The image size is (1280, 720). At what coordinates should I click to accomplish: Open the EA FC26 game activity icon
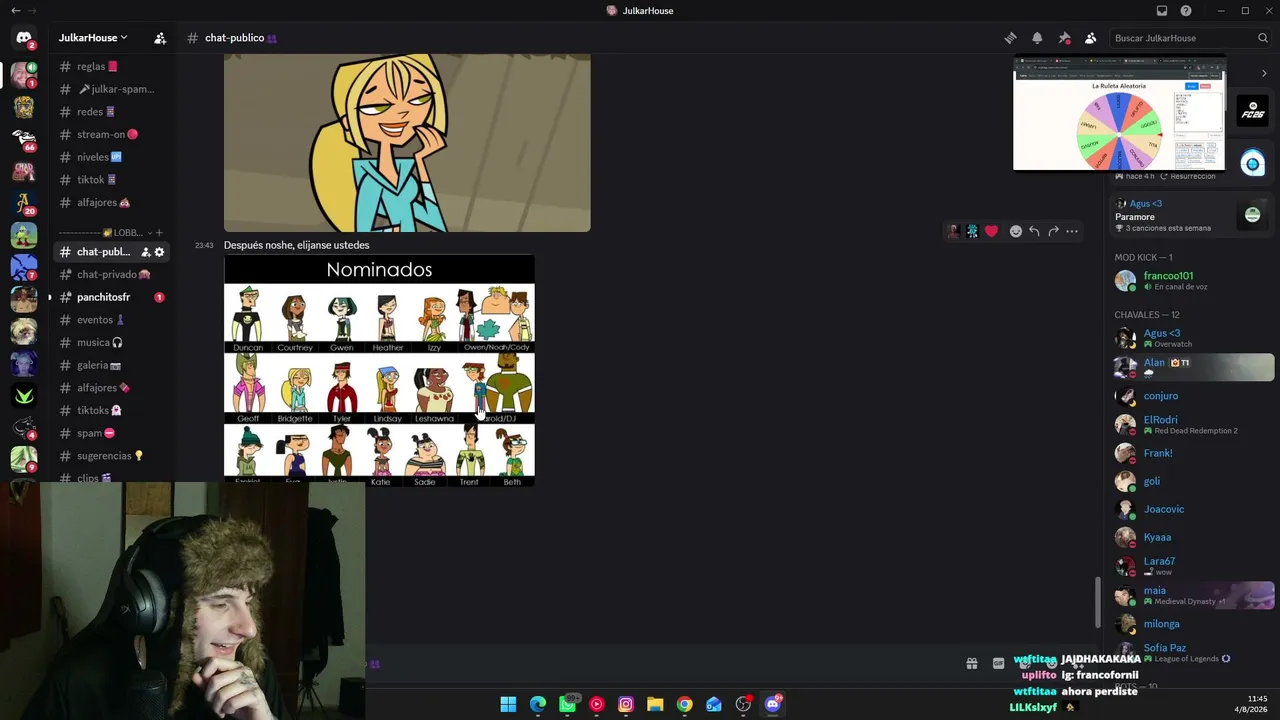(x=1252, y=110)
